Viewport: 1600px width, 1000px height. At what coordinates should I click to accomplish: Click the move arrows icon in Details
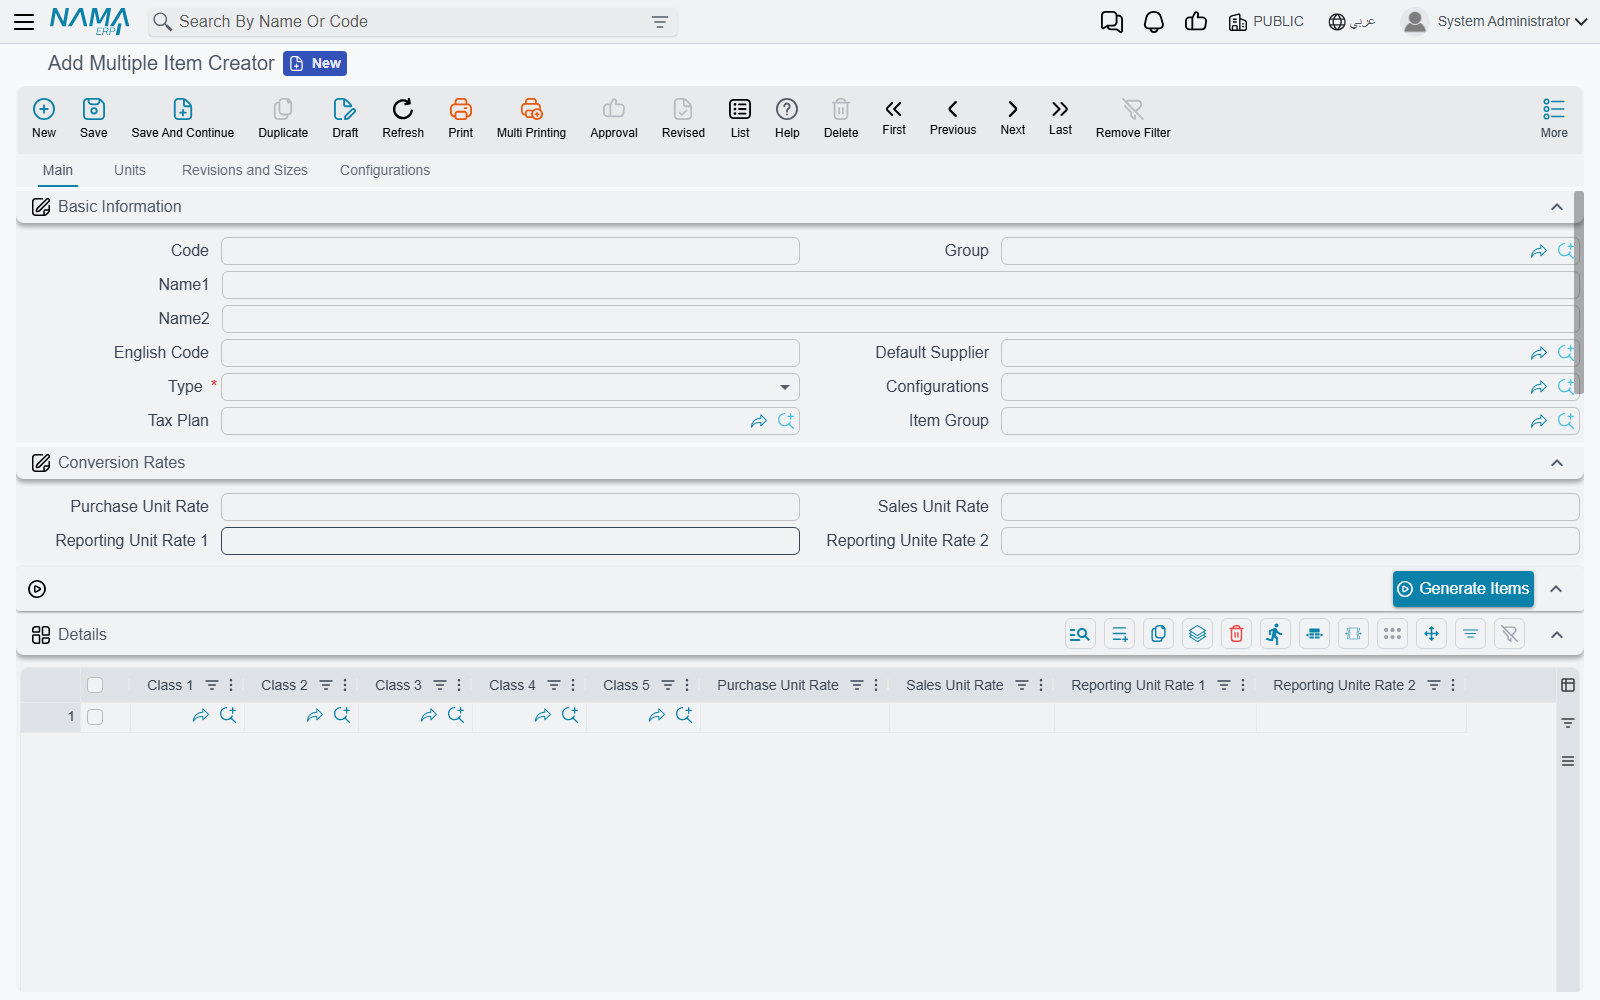[x=1432, y=634]
